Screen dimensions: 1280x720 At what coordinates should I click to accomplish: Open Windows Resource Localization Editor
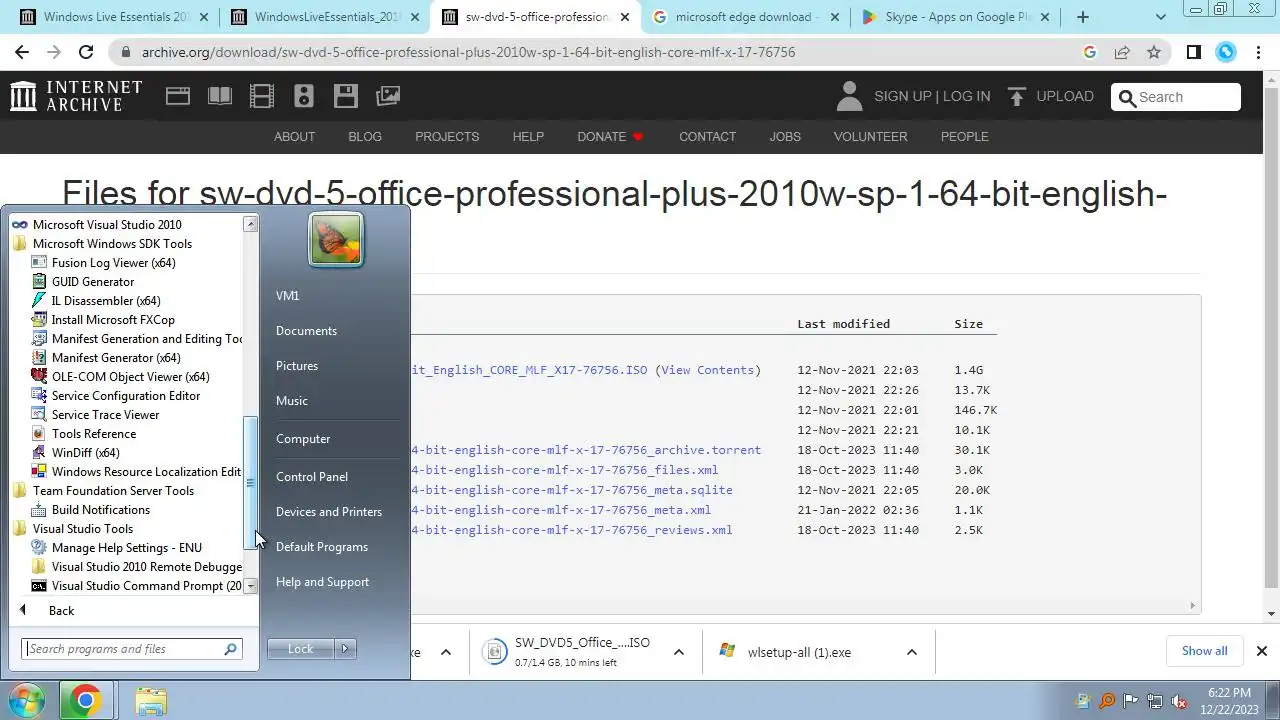point(137,472)
